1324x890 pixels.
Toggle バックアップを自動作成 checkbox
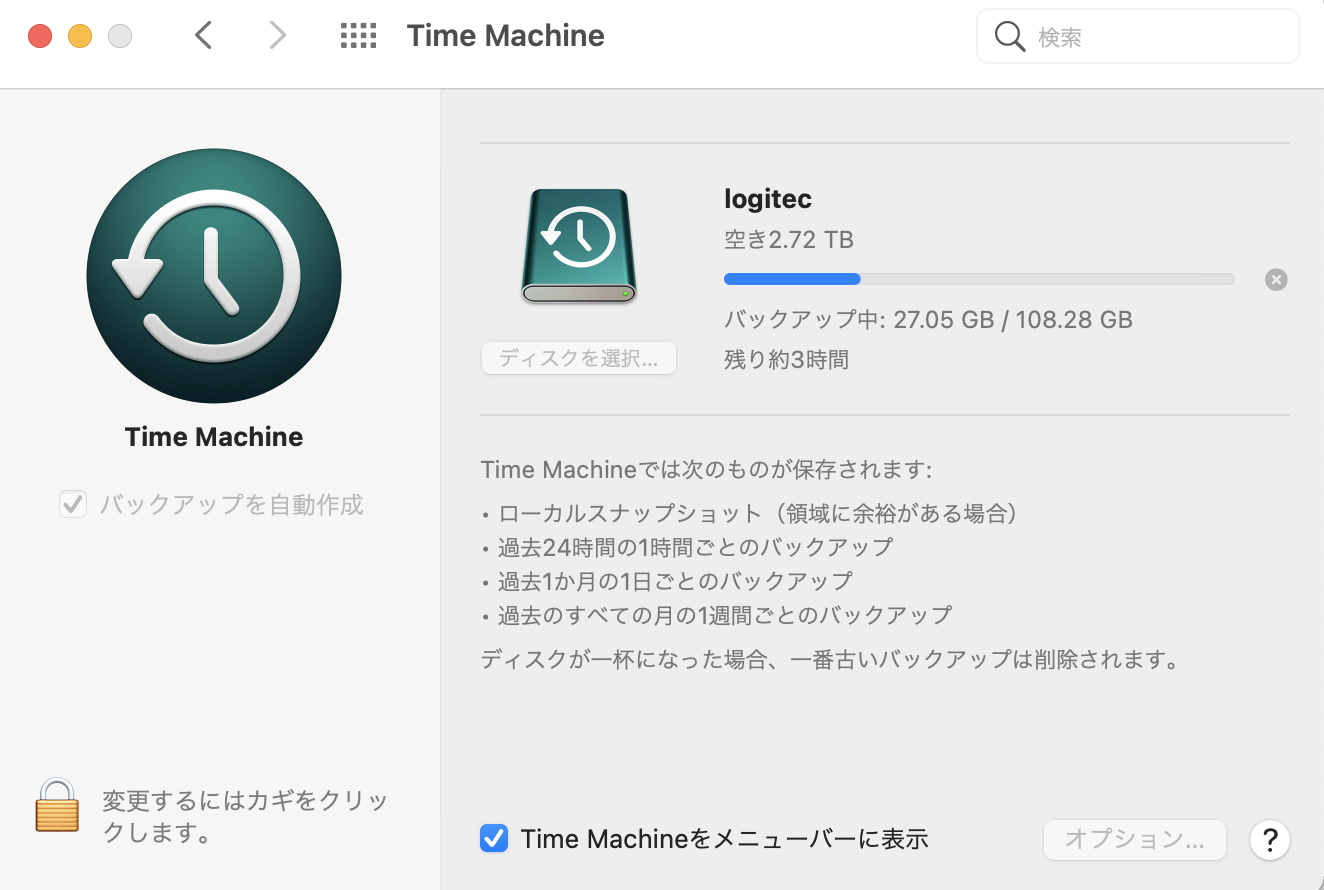click(x=73, y=504)
